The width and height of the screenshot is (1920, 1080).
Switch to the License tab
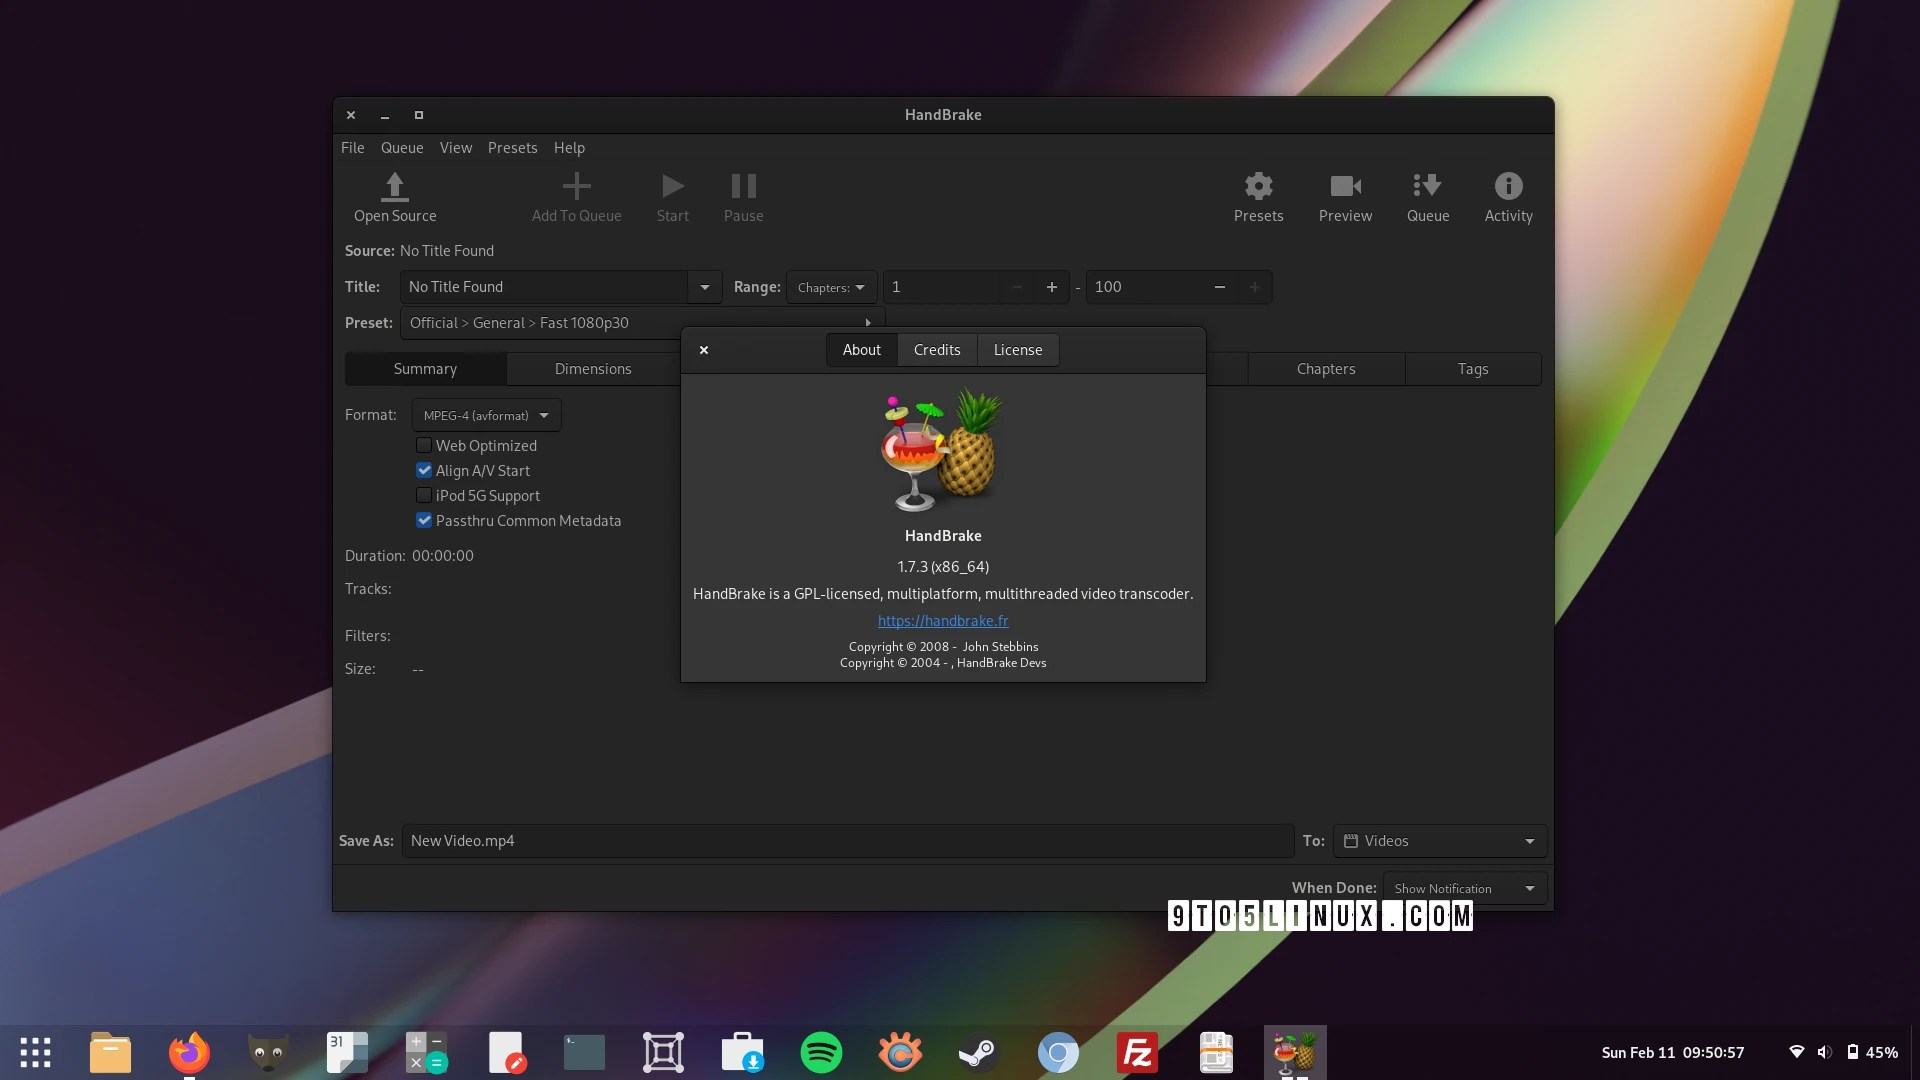pos(1017,350)
